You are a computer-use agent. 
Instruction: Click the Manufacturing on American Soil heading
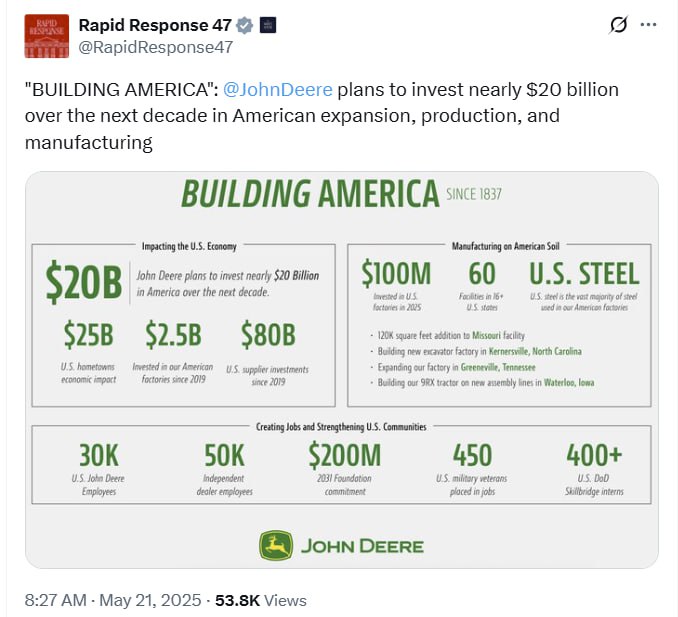pyautogui.click(x=505, y=246)
